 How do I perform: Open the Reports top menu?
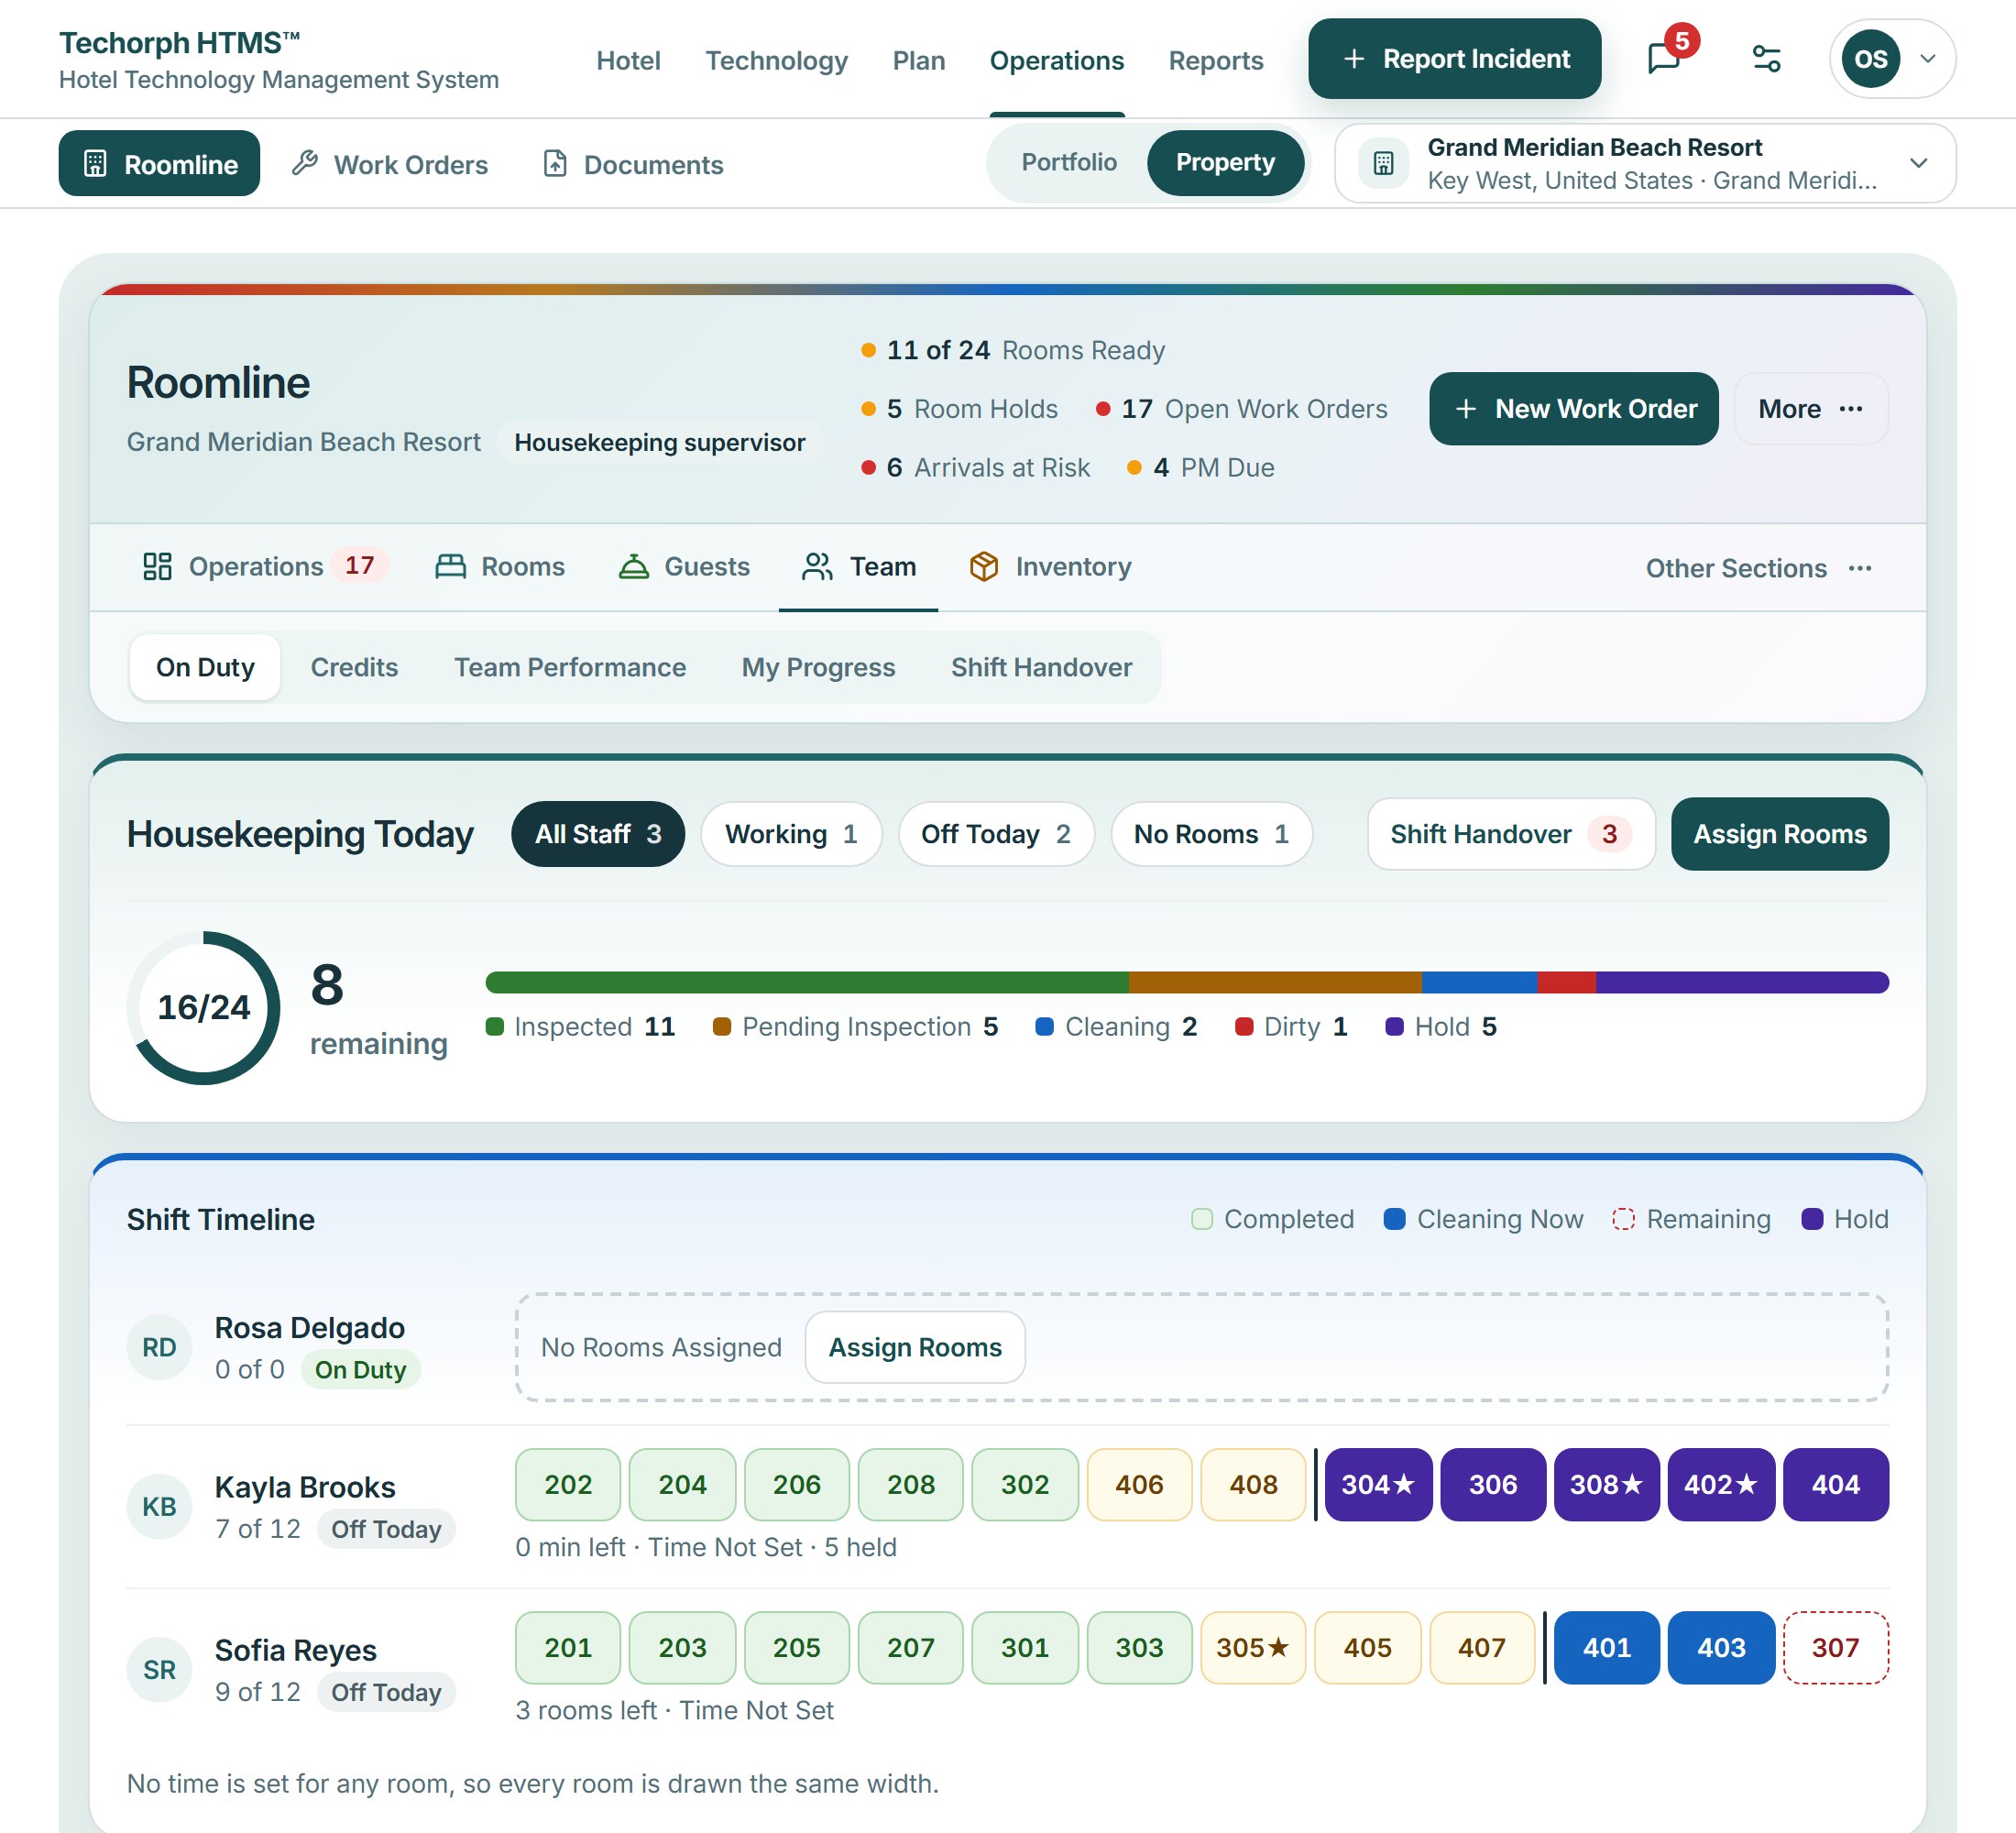point(1215,60)
